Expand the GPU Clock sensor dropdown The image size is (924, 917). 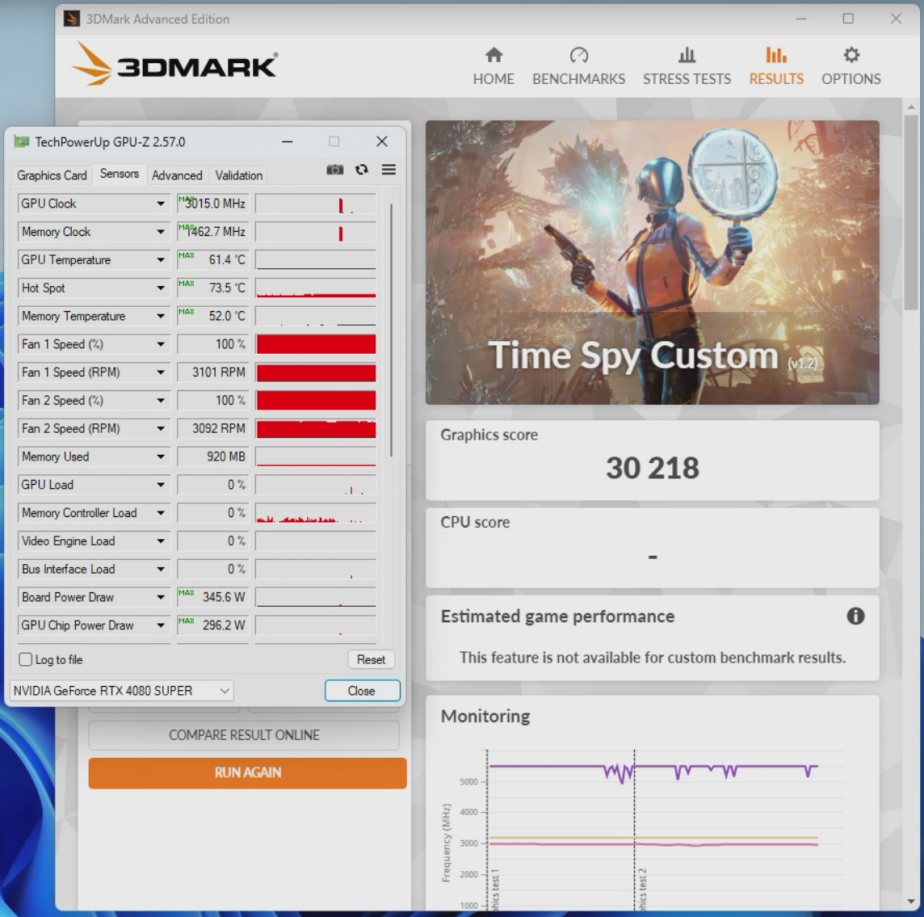point(160,204)
